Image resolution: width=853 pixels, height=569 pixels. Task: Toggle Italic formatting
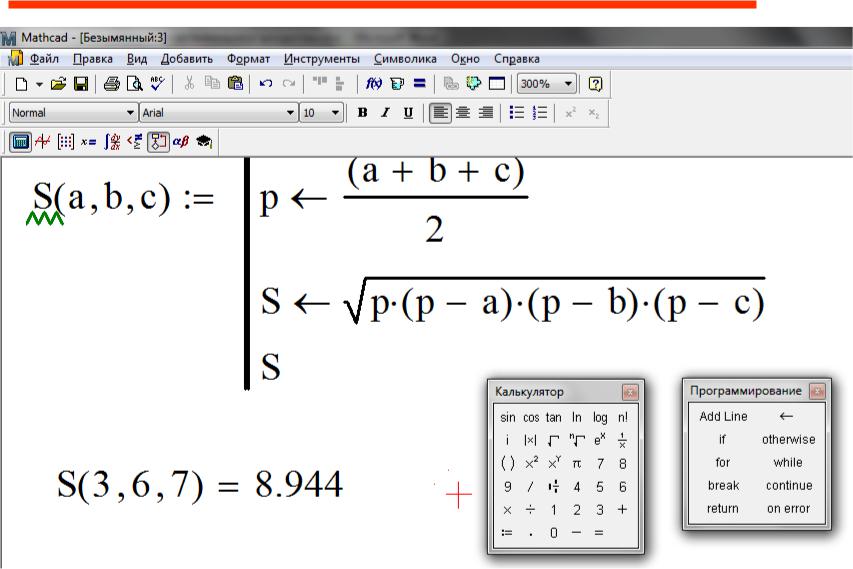pos(385,113)
